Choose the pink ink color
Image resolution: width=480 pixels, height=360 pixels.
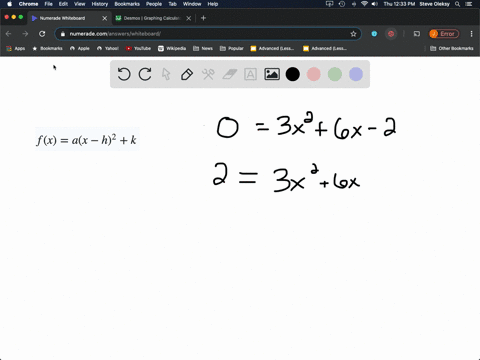[x=314, y=74]
